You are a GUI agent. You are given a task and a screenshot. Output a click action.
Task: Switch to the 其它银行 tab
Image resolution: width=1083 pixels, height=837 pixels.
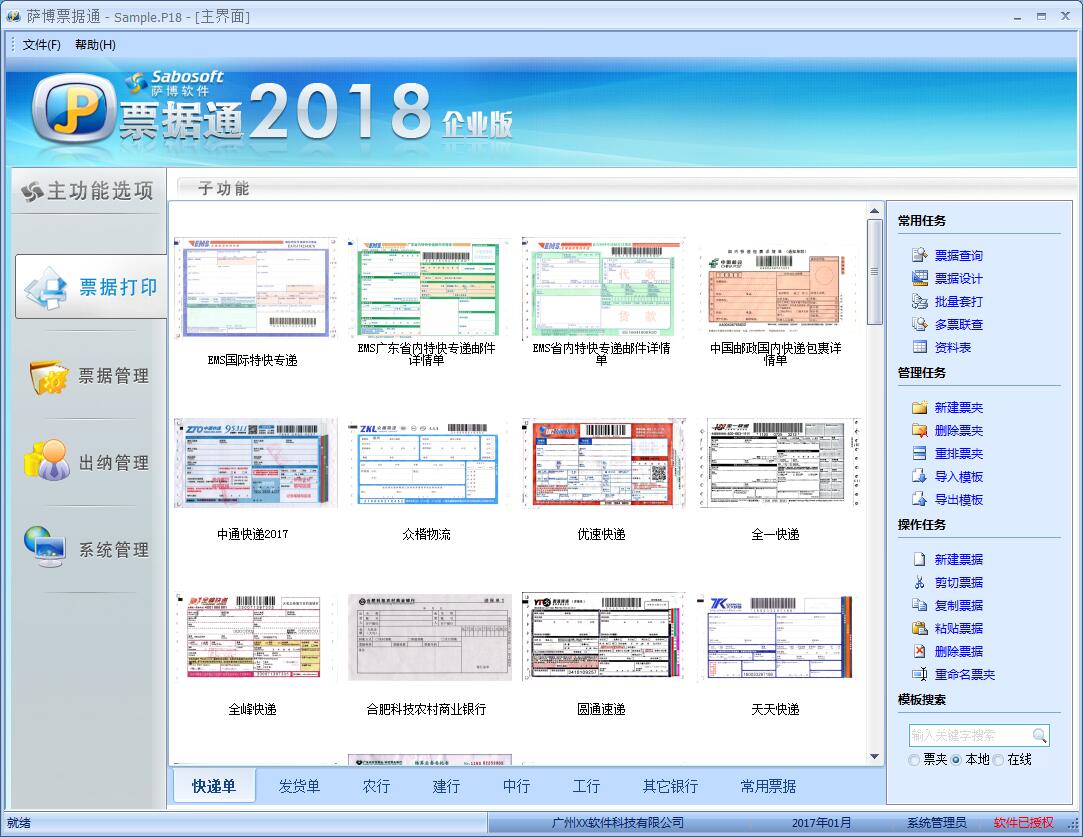(x=671, y=786)
